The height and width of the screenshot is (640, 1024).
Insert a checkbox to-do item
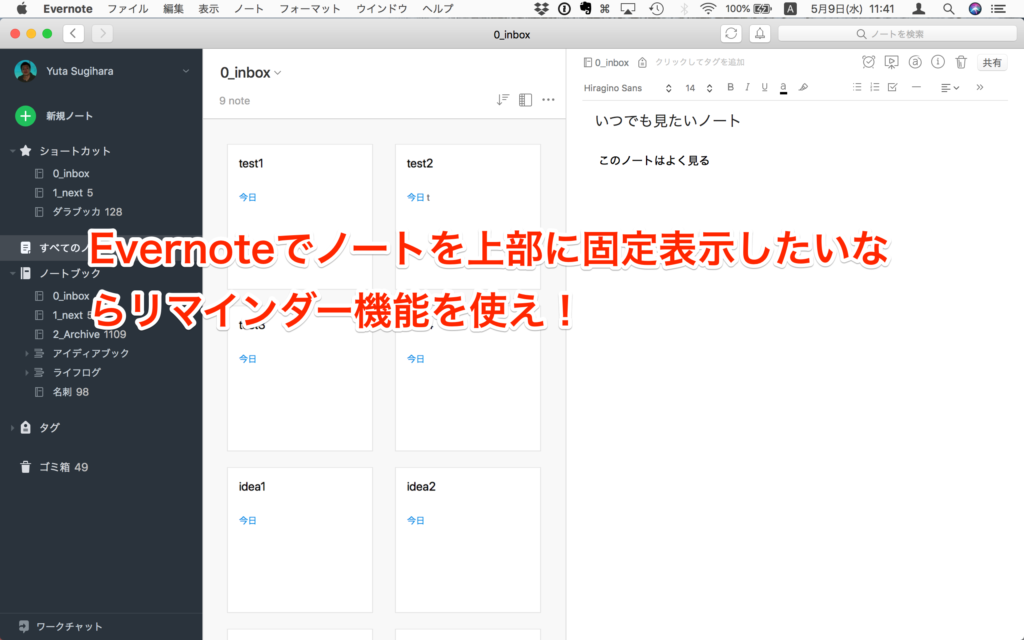892,88
